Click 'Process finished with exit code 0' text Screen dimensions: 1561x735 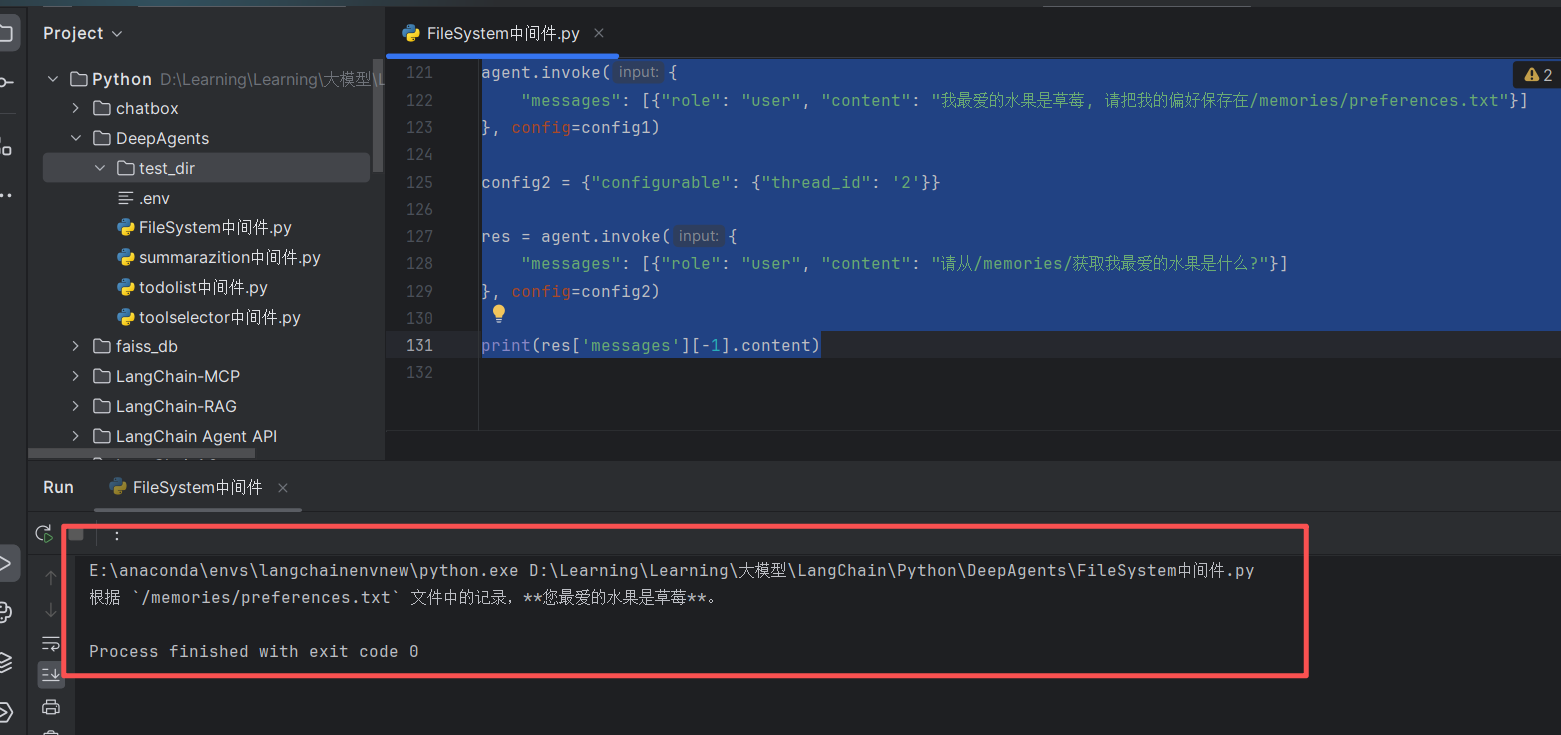[254, 651]
